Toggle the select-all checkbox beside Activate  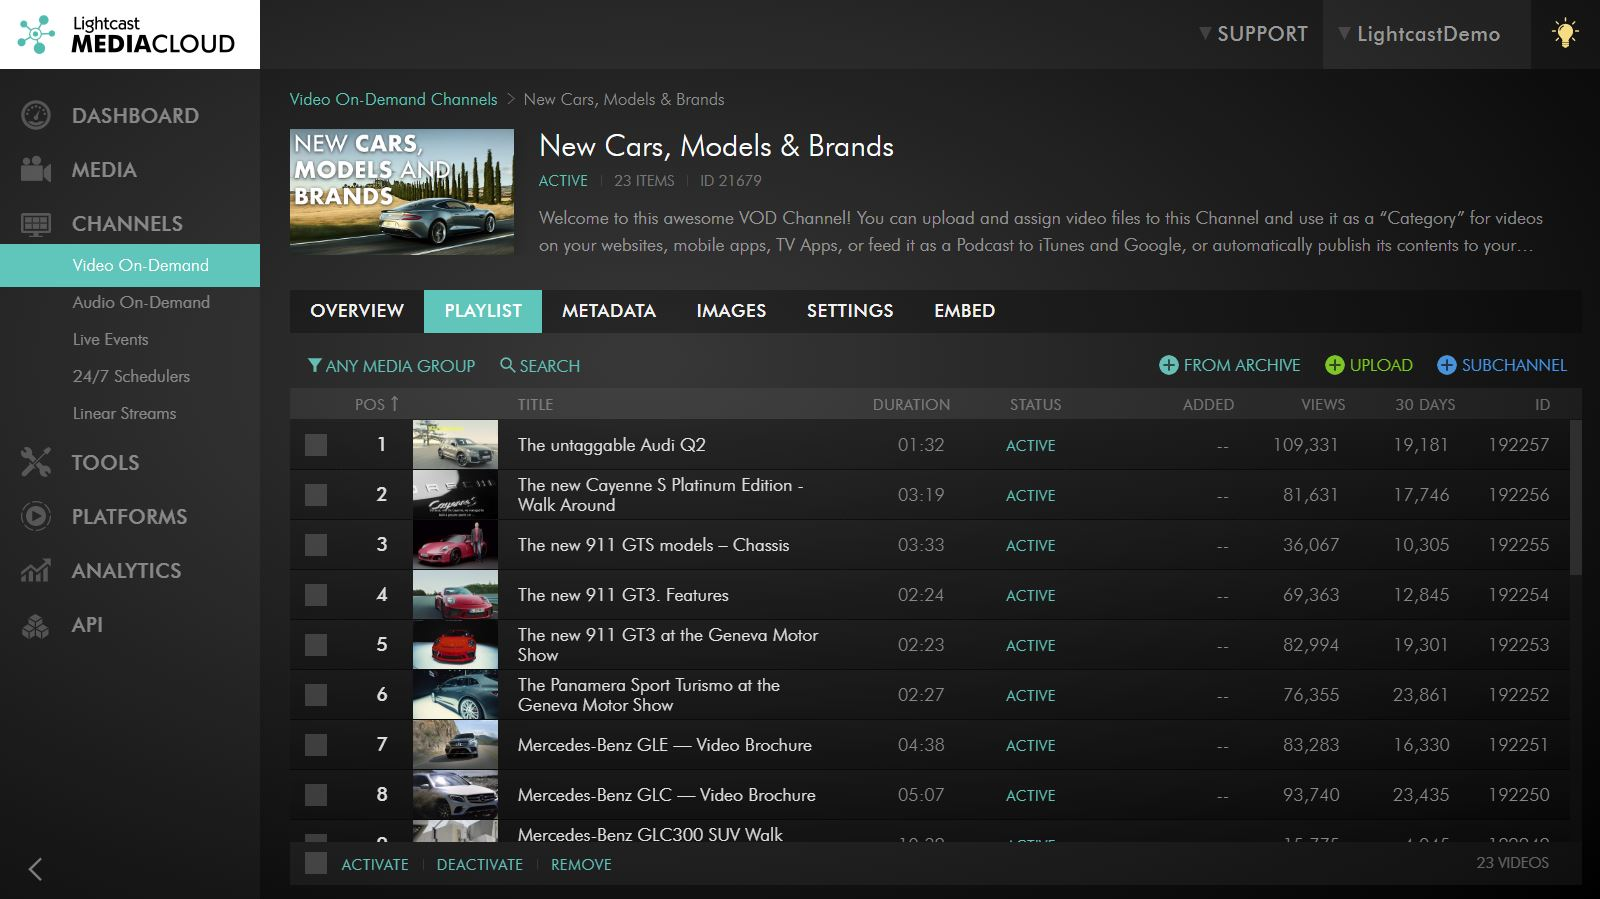[x=316, y=864]
